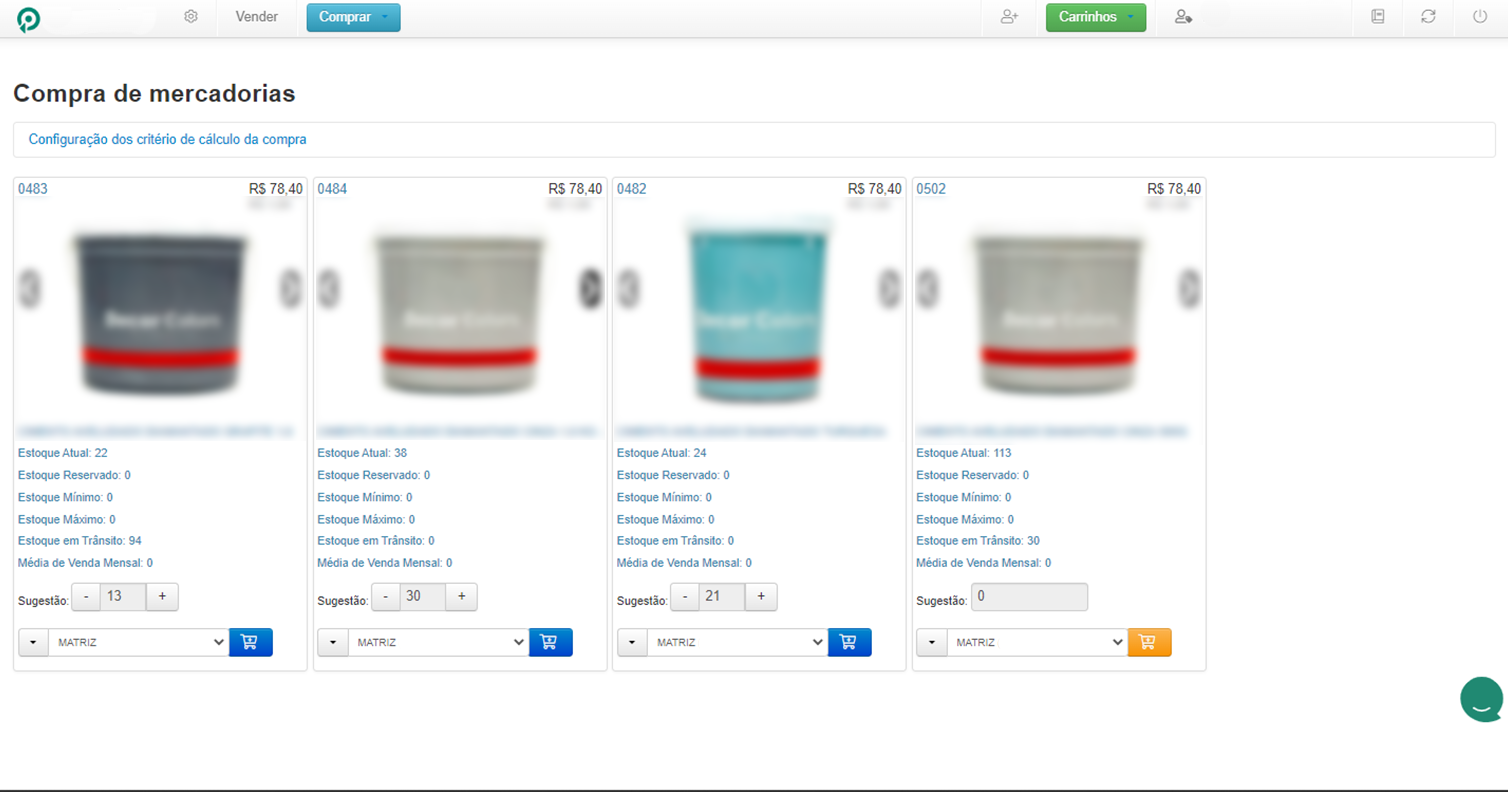The image size is (1508, 792).
Task: Click the add customer icon beside Carrinhos
Action: coord(1009,17)
